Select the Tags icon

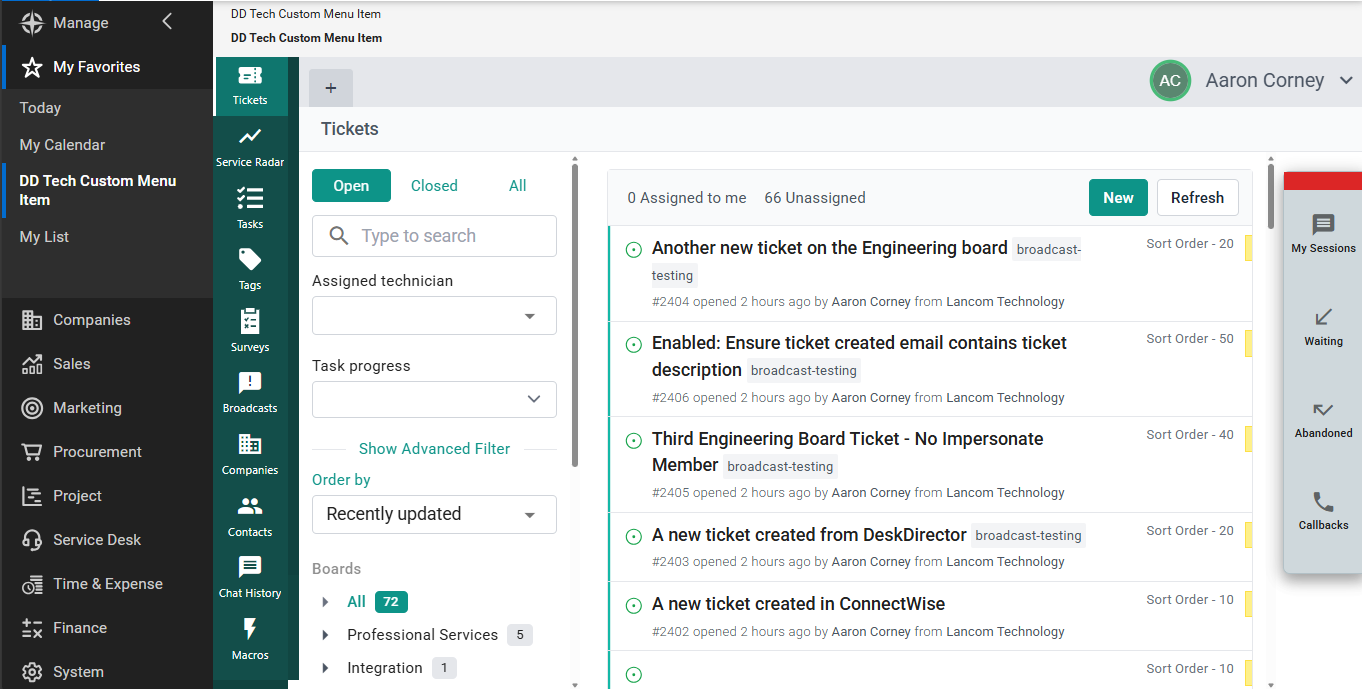(250, 269)
